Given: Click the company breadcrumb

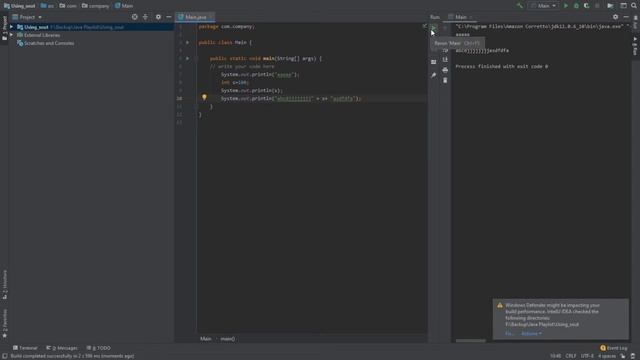Looking at the screenshot, I should [x=96, y=6].
